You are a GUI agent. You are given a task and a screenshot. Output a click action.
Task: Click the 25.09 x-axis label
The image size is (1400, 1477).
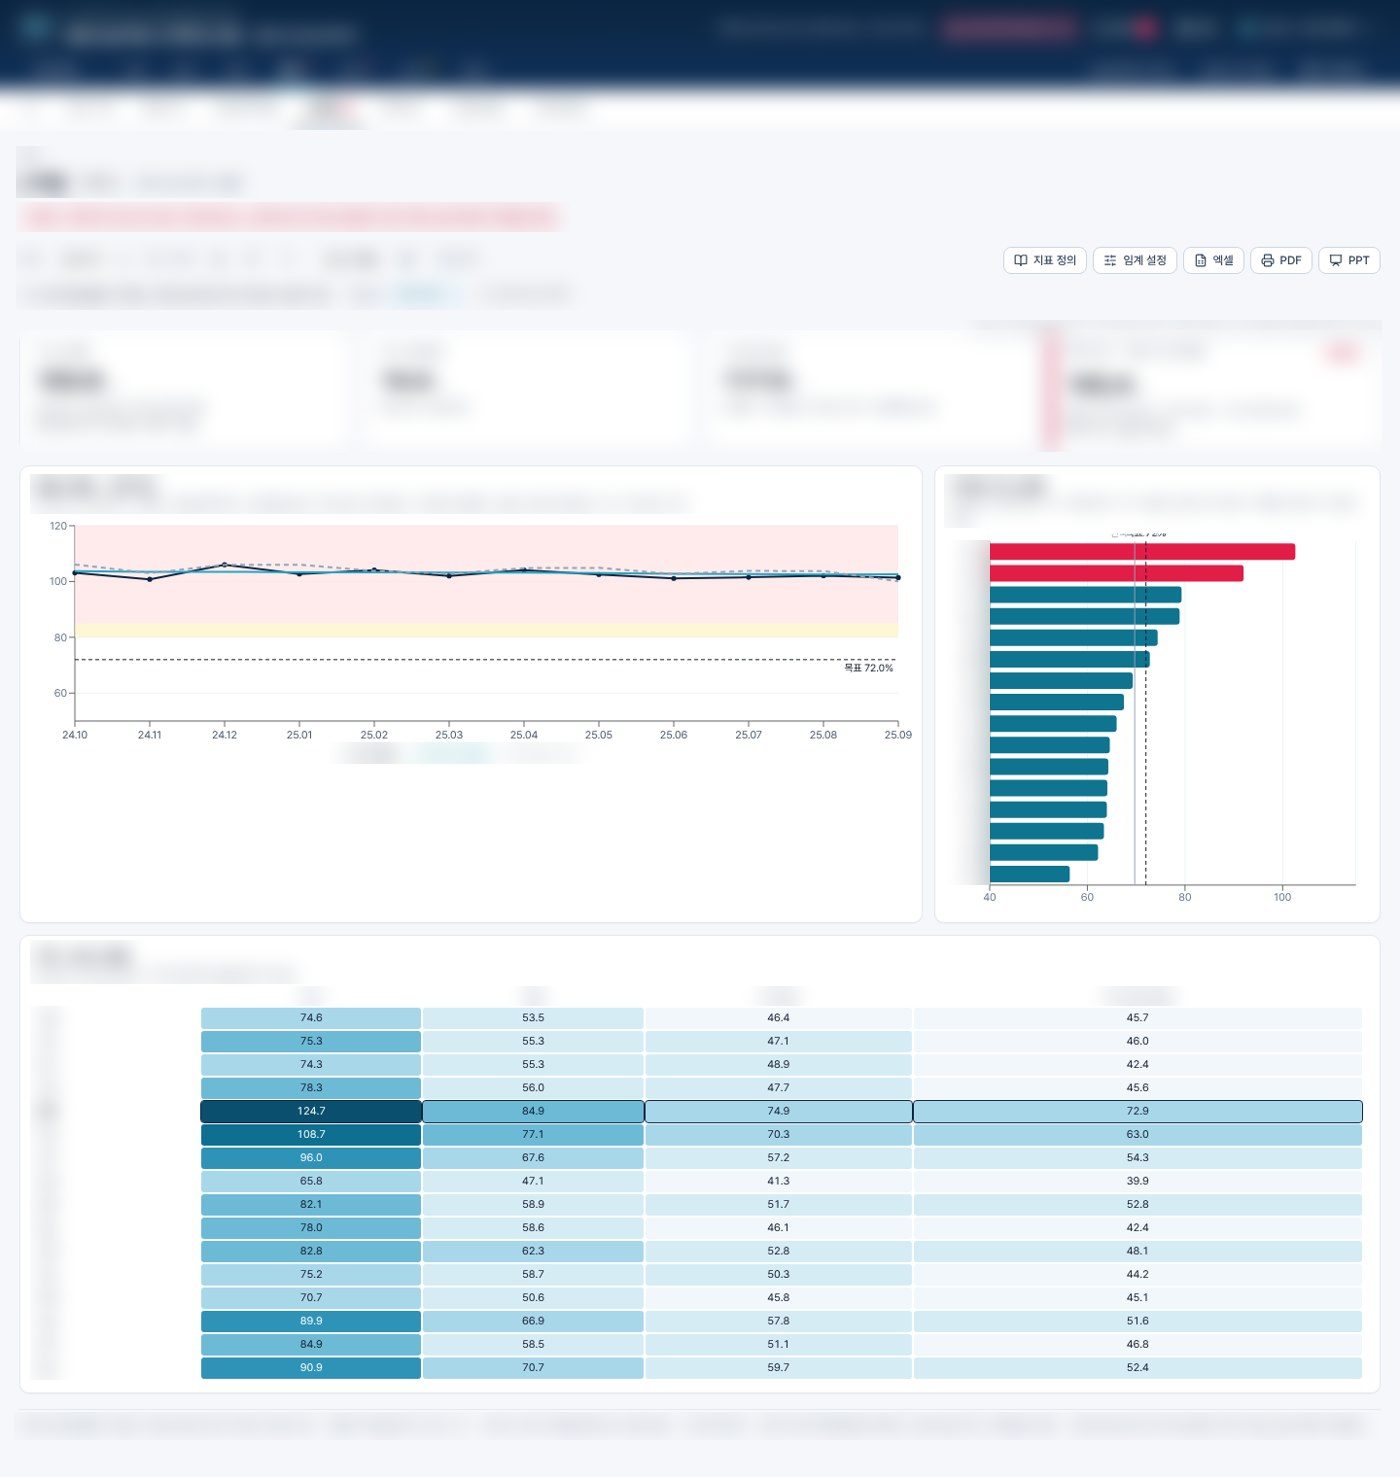point(898,735)
